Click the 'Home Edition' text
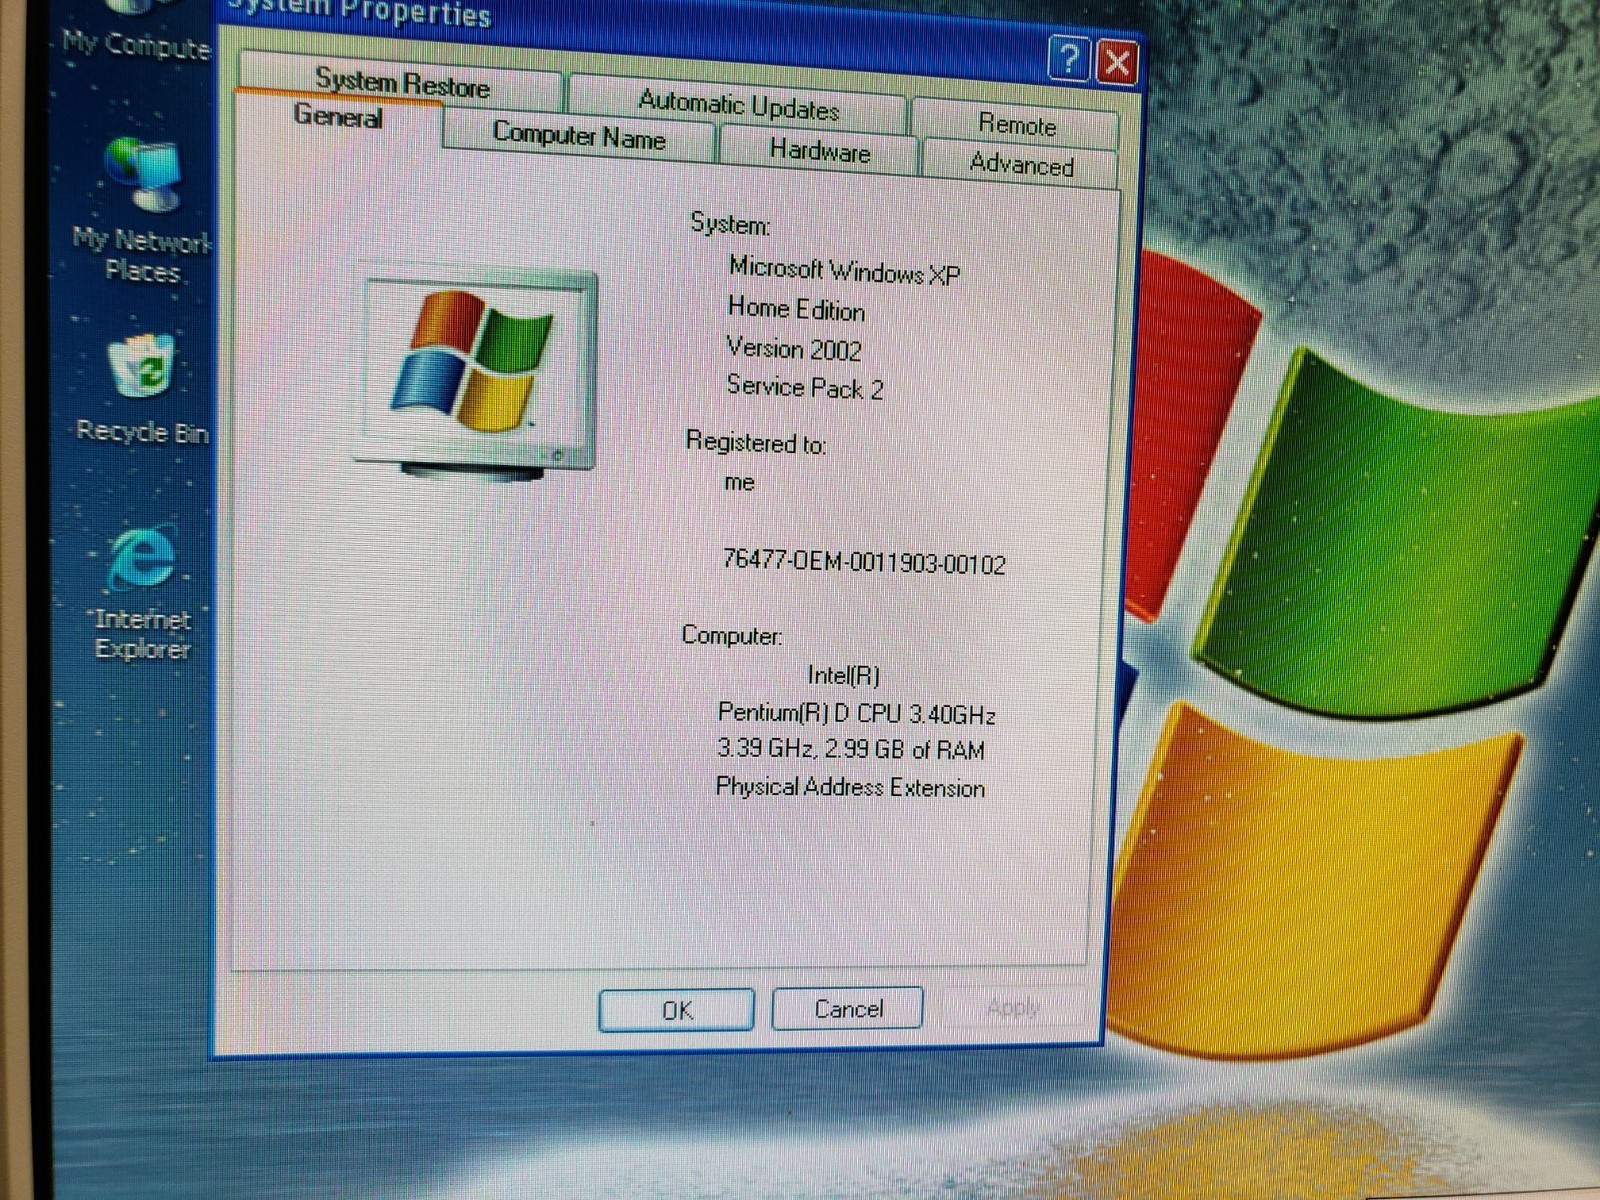The height and width of the screenshot is (1200, 1600). (796, 309)
